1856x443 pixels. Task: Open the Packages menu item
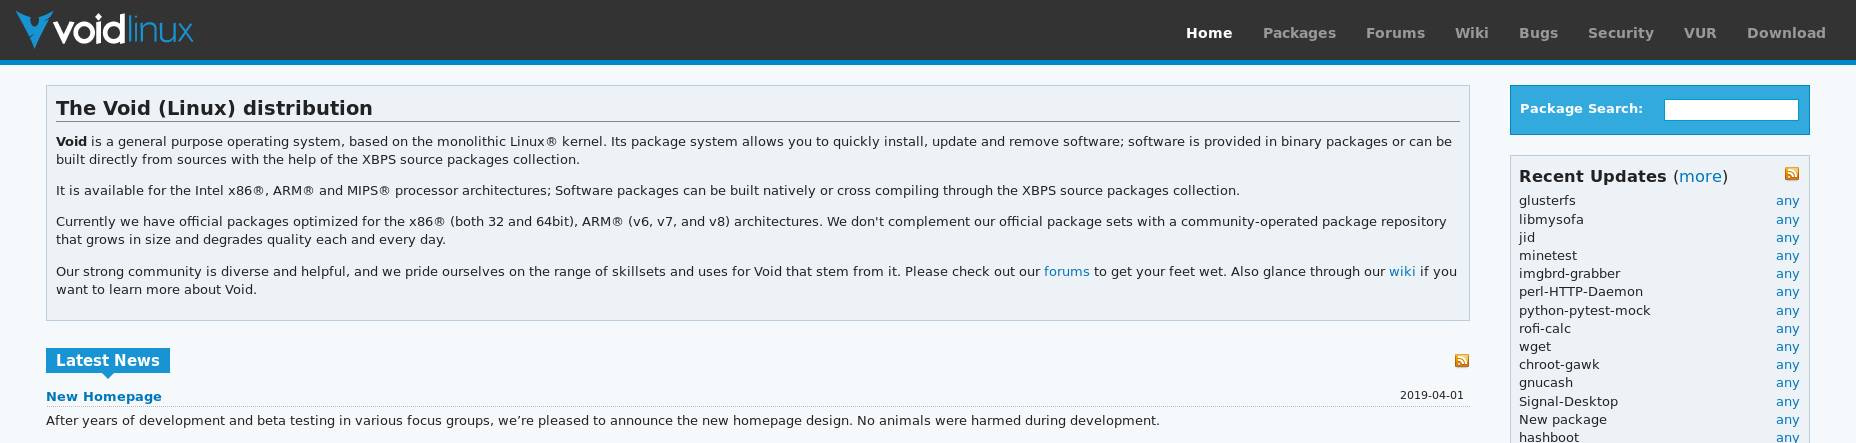(1299, 33)
